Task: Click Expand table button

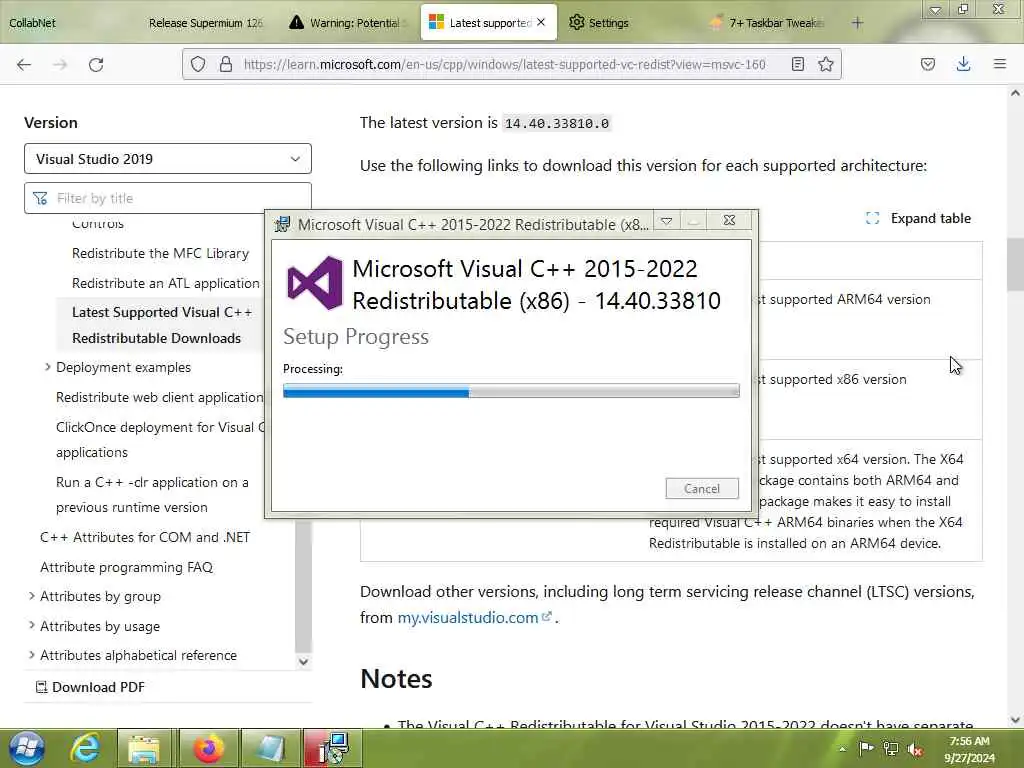Action: pyautogui.click(x=918, y=218)
